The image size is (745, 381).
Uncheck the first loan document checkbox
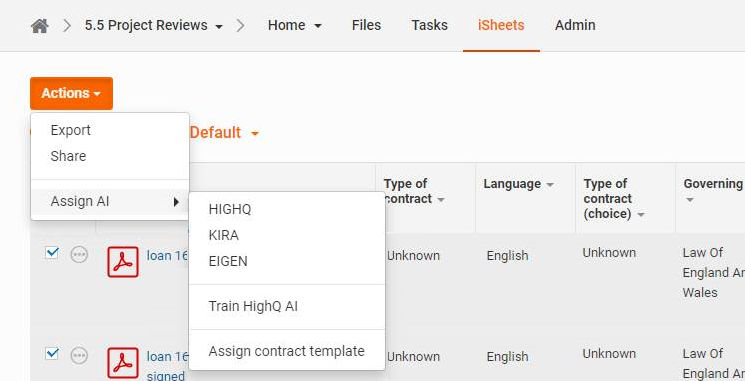[x=52, y=253]
